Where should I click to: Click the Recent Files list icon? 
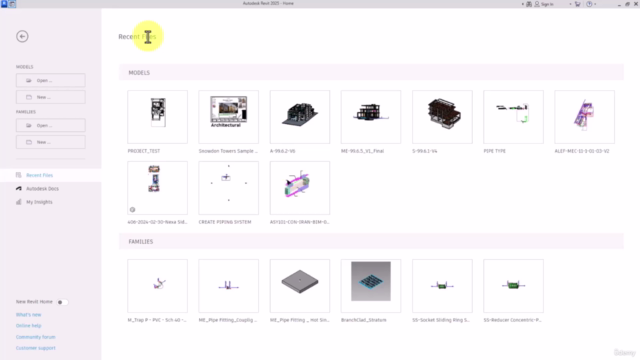(18, 175)
